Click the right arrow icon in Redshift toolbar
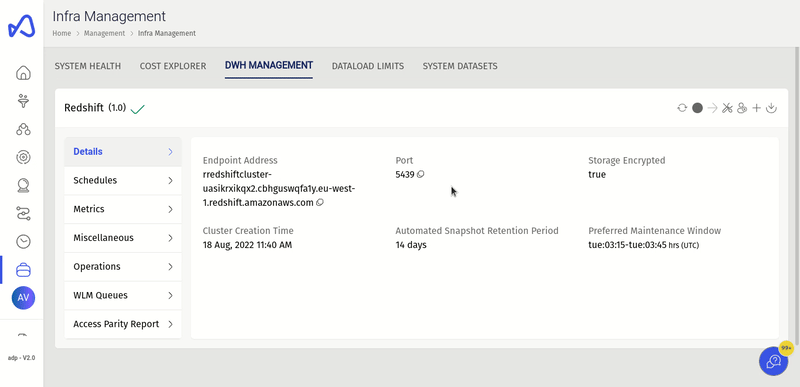The width and height of the screenshot is (800, 387). [712, 108]
